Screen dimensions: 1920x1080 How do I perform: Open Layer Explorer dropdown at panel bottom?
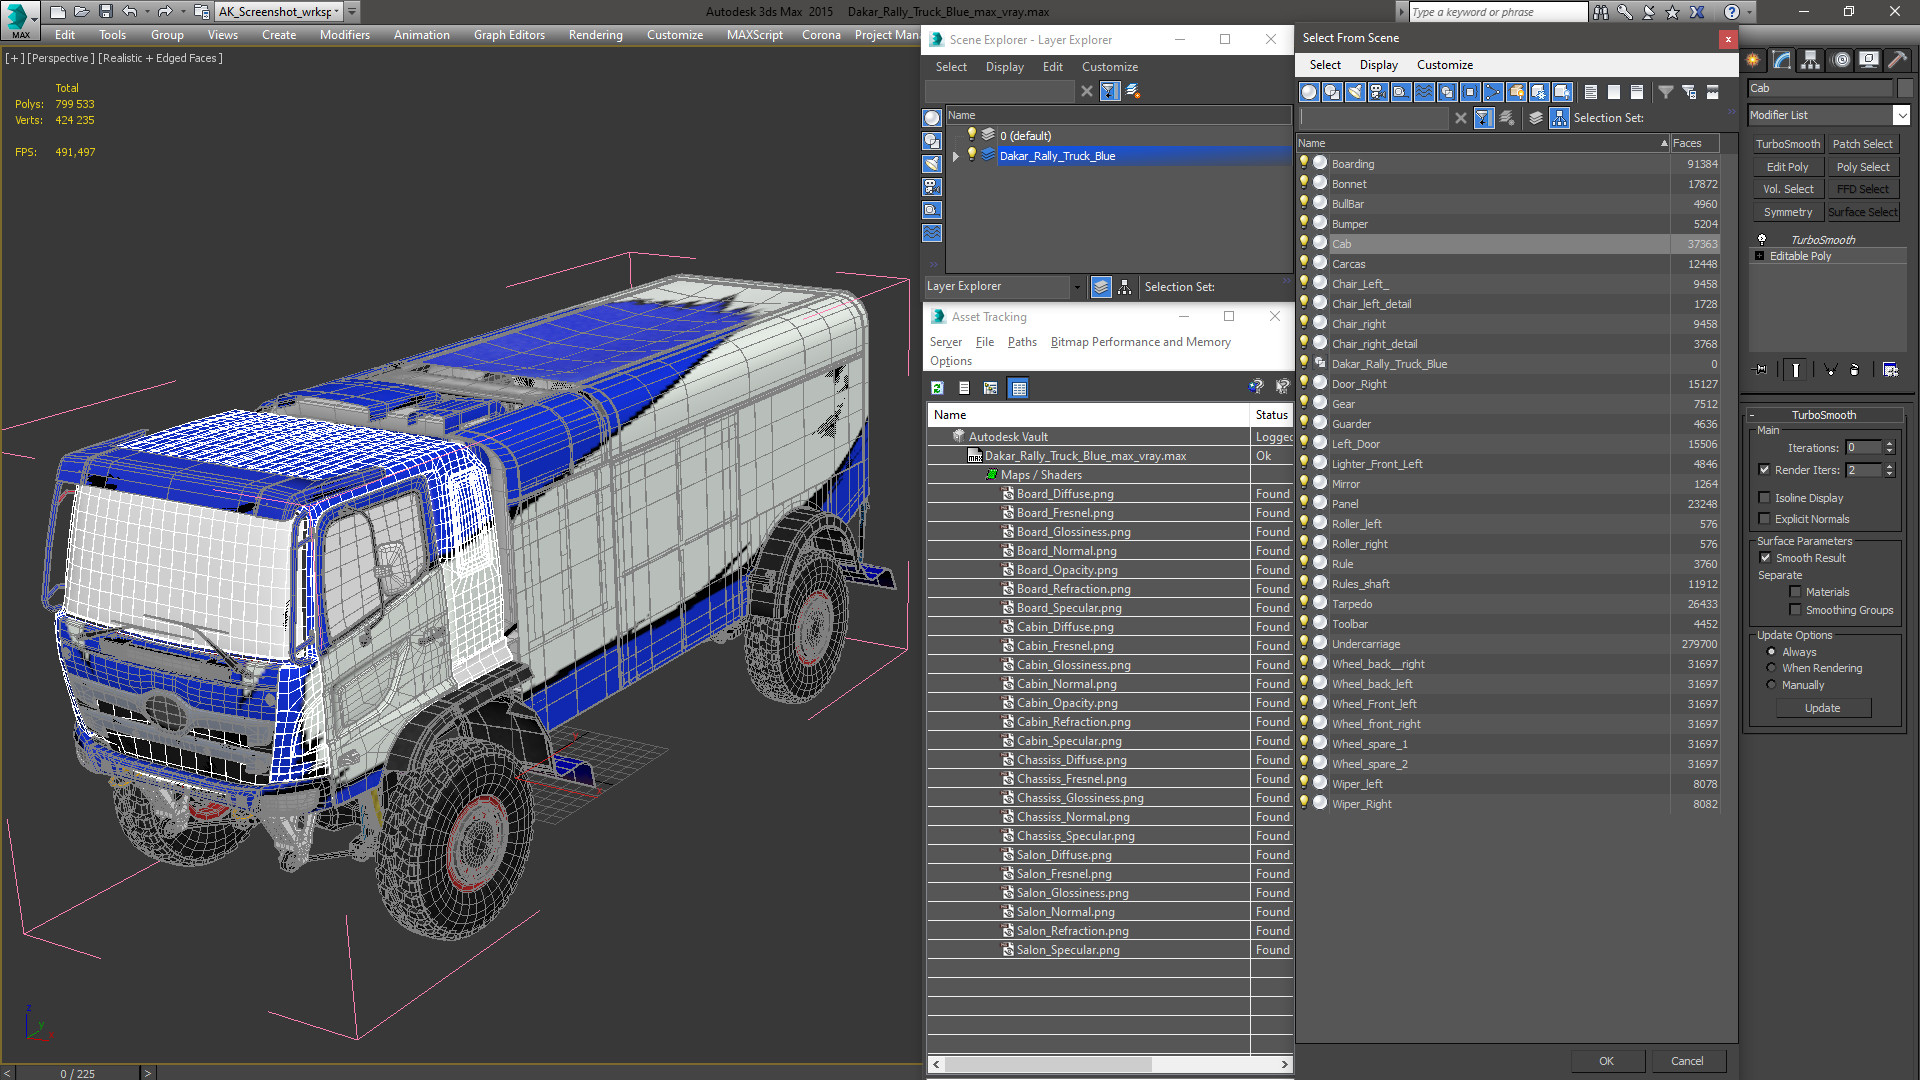pyautogui.click(x=1077, y=287)
